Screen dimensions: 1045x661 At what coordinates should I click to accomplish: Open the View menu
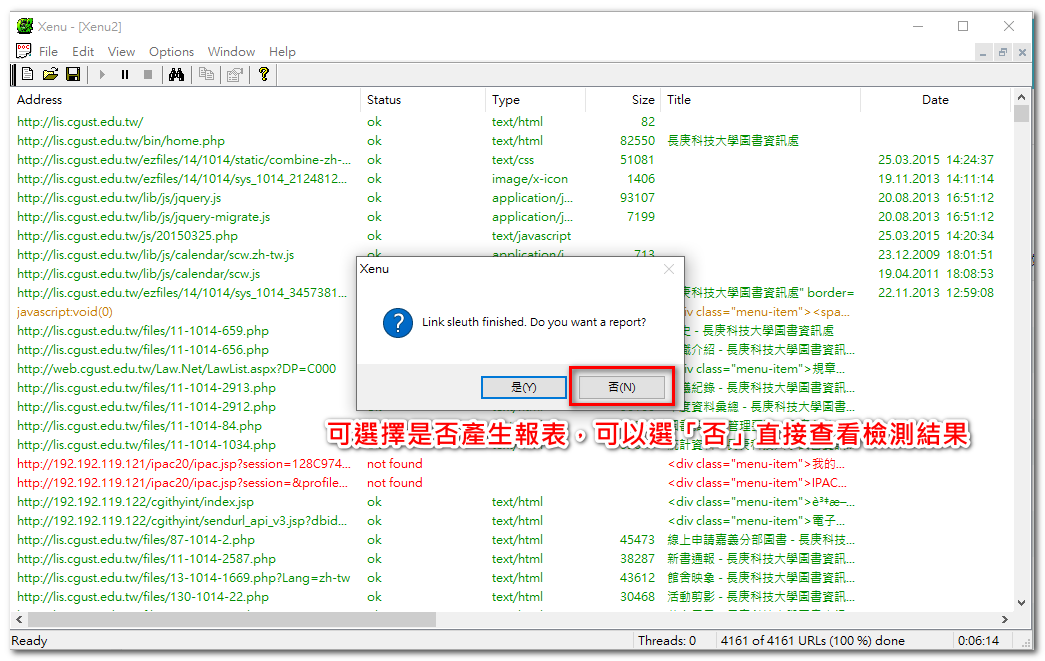pyautogui.click(x=121, y=51)
